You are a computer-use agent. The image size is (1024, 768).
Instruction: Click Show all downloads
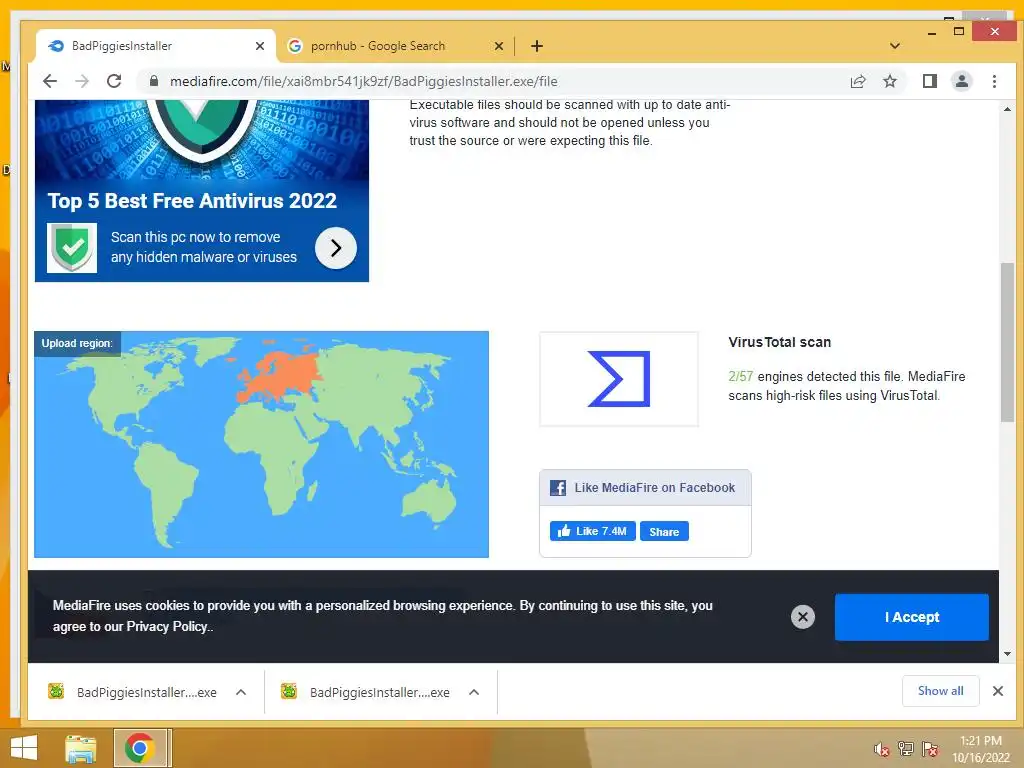tap(940, 691)
